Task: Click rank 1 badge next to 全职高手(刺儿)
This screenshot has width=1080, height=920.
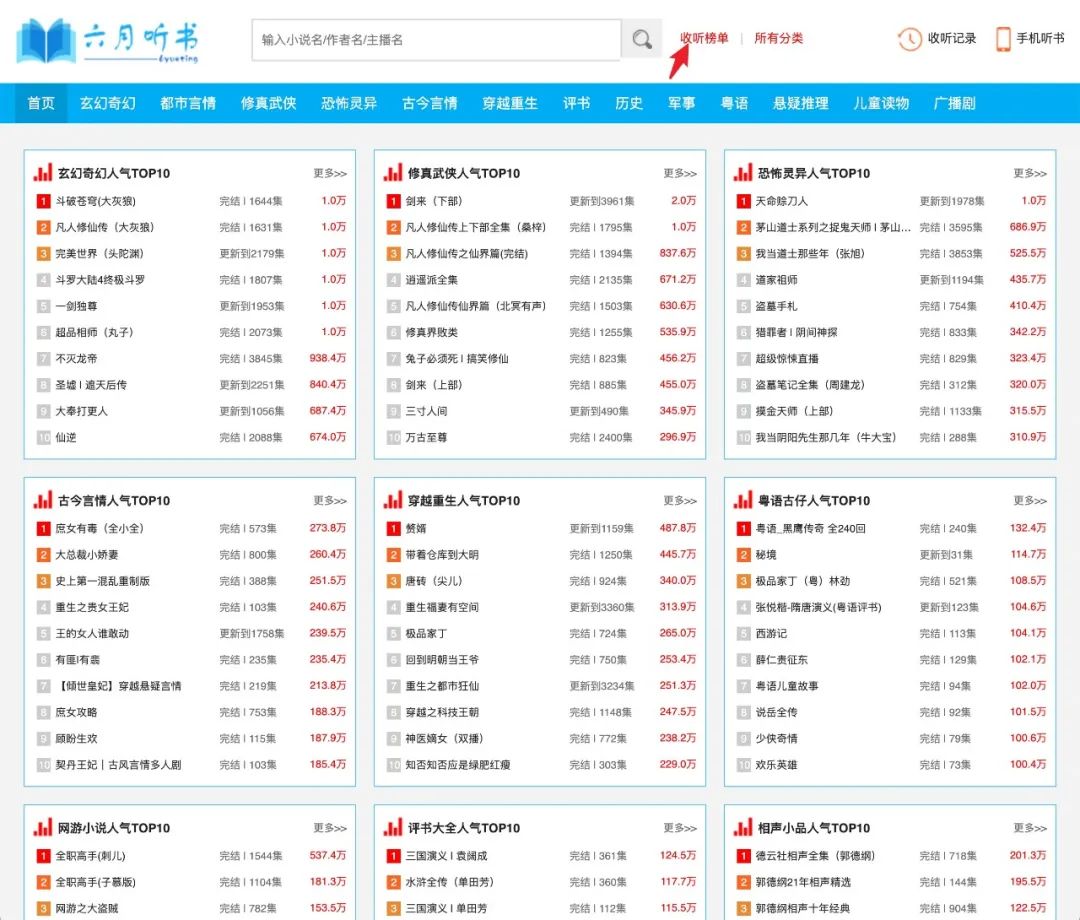Action: (43, 856)
